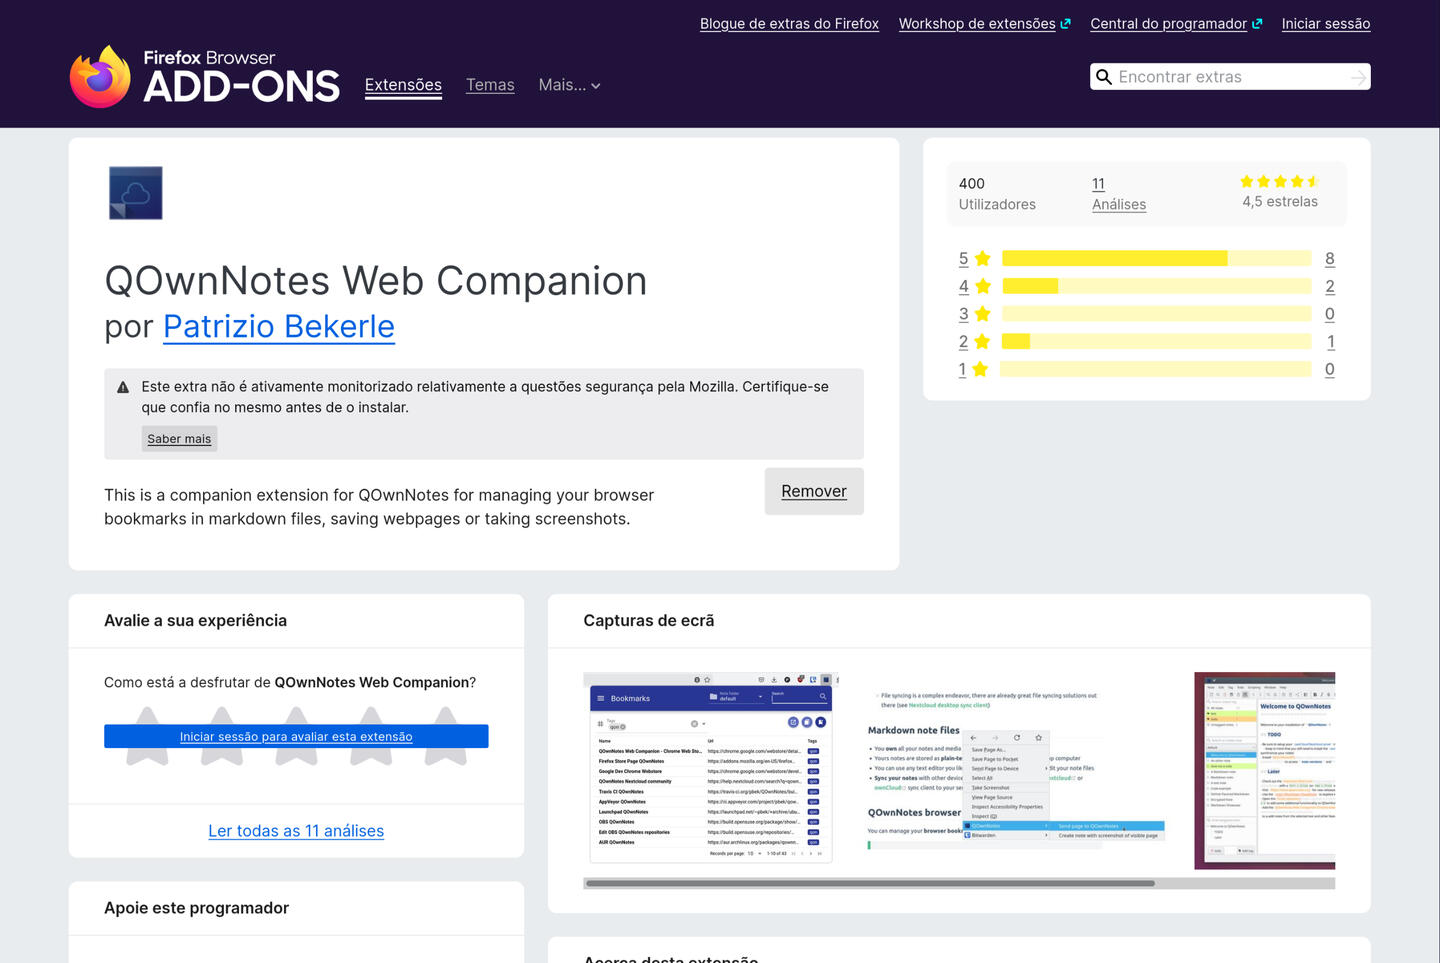1440x963 pixels.
Task: Click the QOwnNotes extension icon
Action: click(x=135, y=193)
